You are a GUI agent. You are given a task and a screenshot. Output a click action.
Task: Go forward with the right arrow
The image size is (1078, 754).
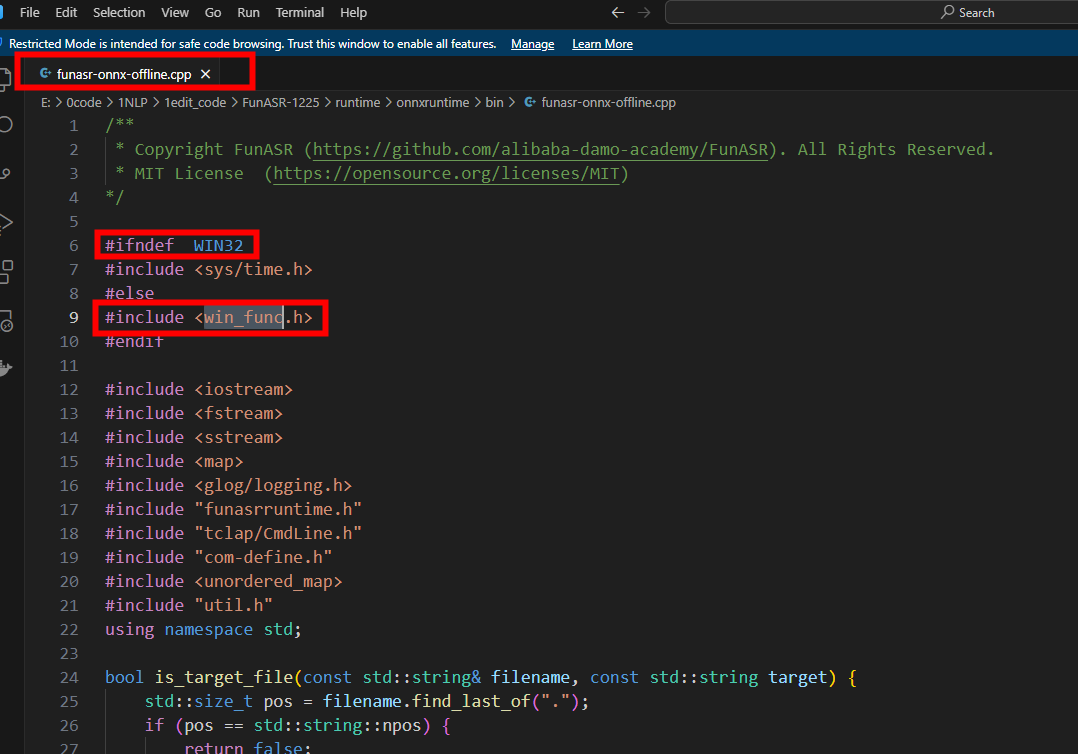click(644, 12)
